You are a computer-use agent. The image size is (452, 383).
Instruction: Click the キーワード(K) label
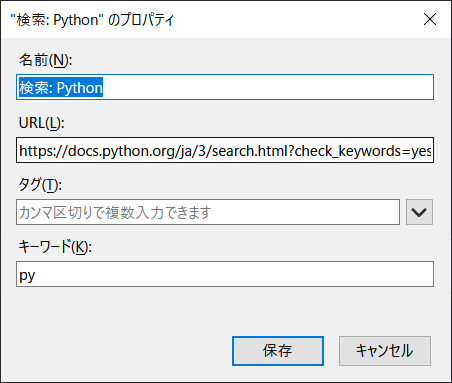[x=55, y=247]
